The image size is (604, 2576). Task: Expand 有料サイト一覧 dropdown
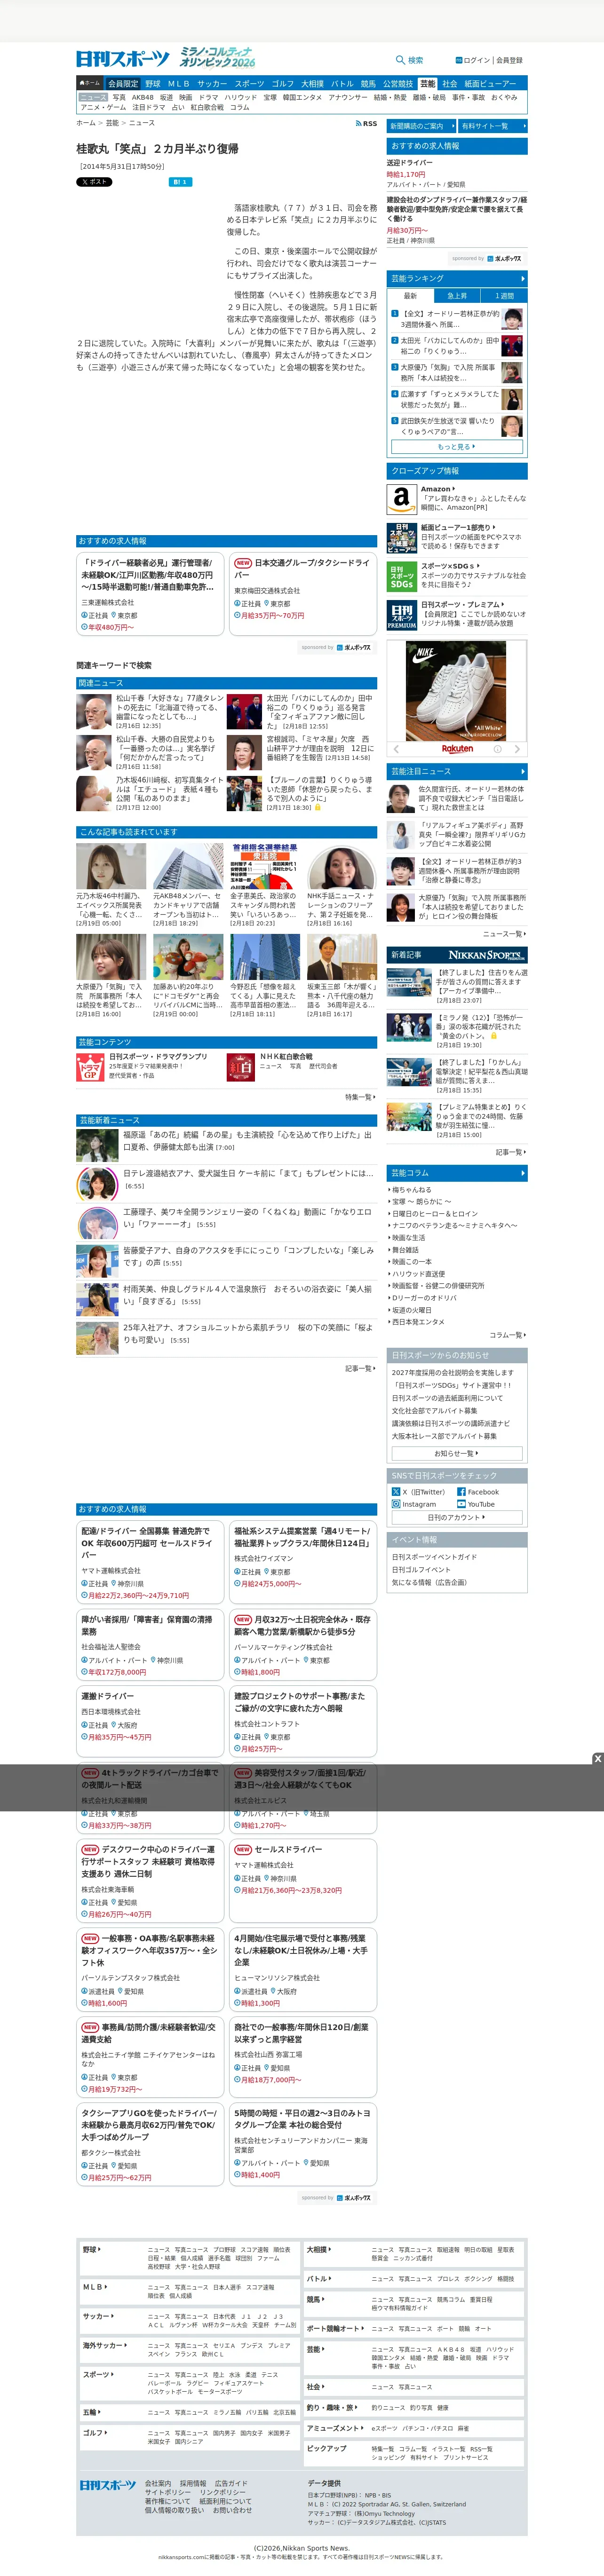tap(492, 126)
